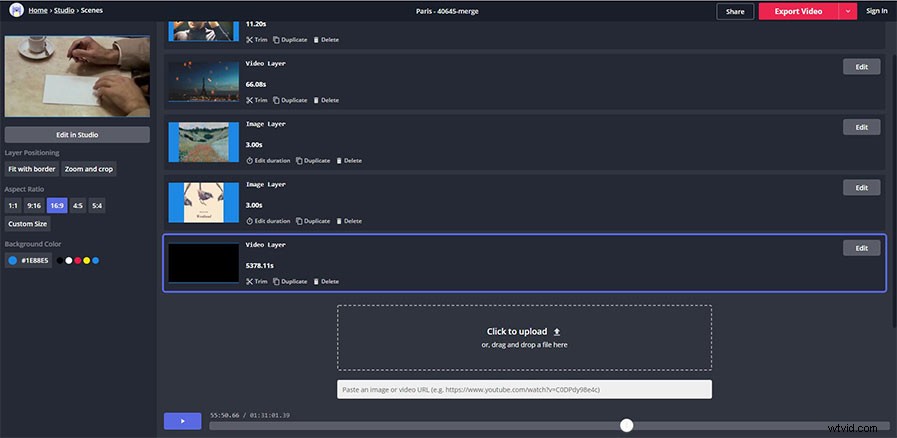Go to Studio in the breadcrumb
This screenshot has height=438, width=897.
click(x=66, y=10)
